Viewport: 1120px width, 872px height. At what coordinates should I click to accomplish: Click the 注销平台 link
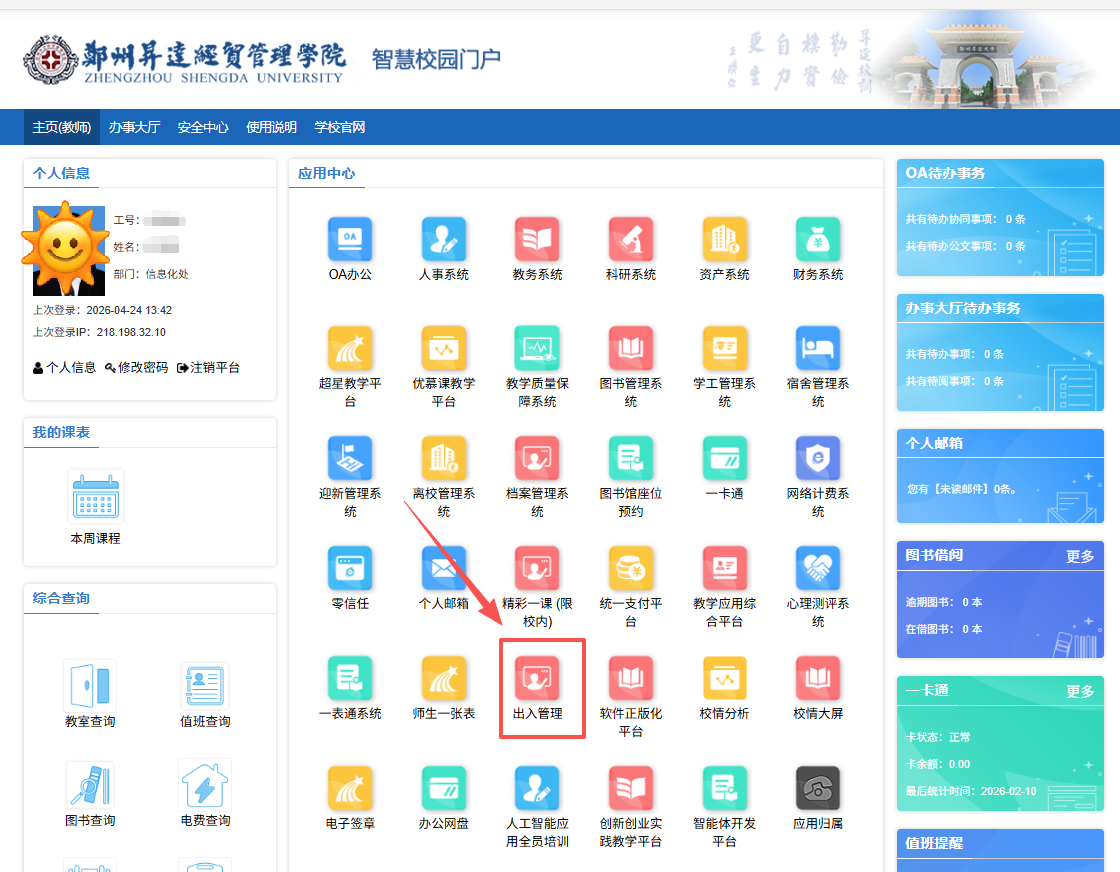(208, 368)
